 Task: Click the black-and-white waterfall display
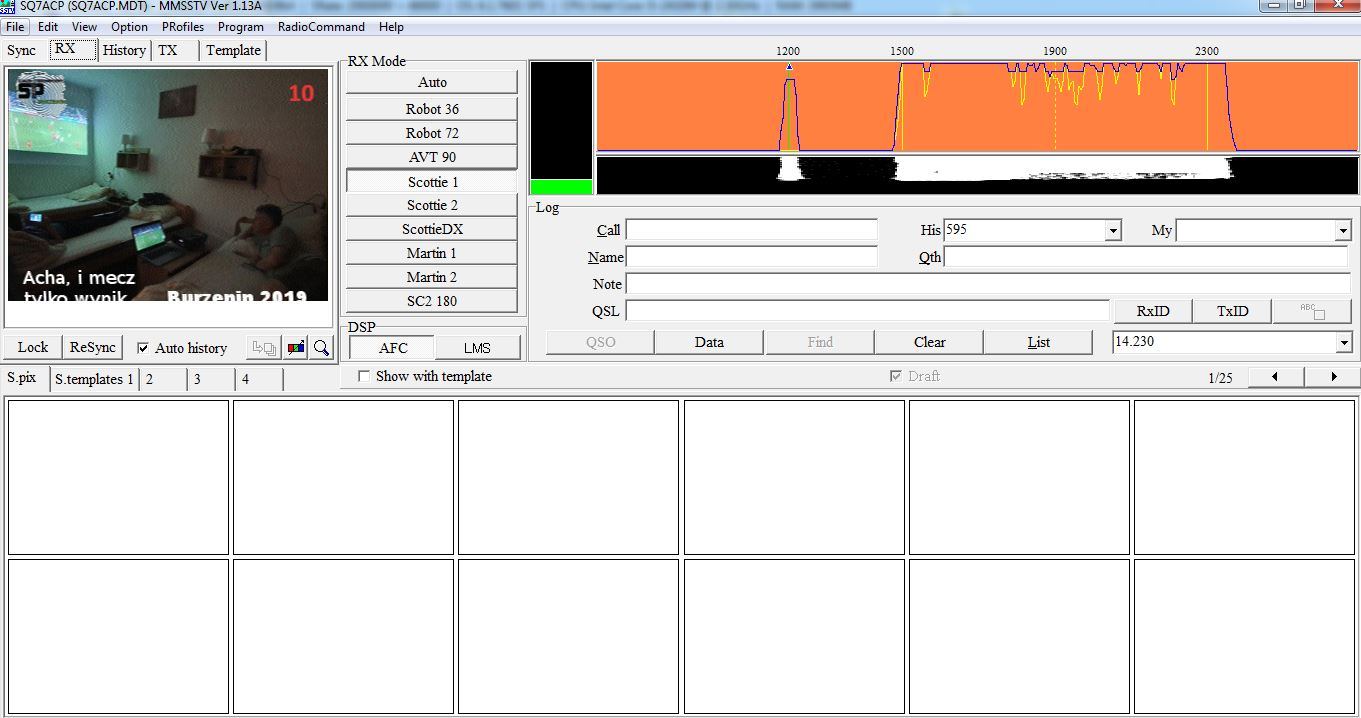(x=977, y=174)
